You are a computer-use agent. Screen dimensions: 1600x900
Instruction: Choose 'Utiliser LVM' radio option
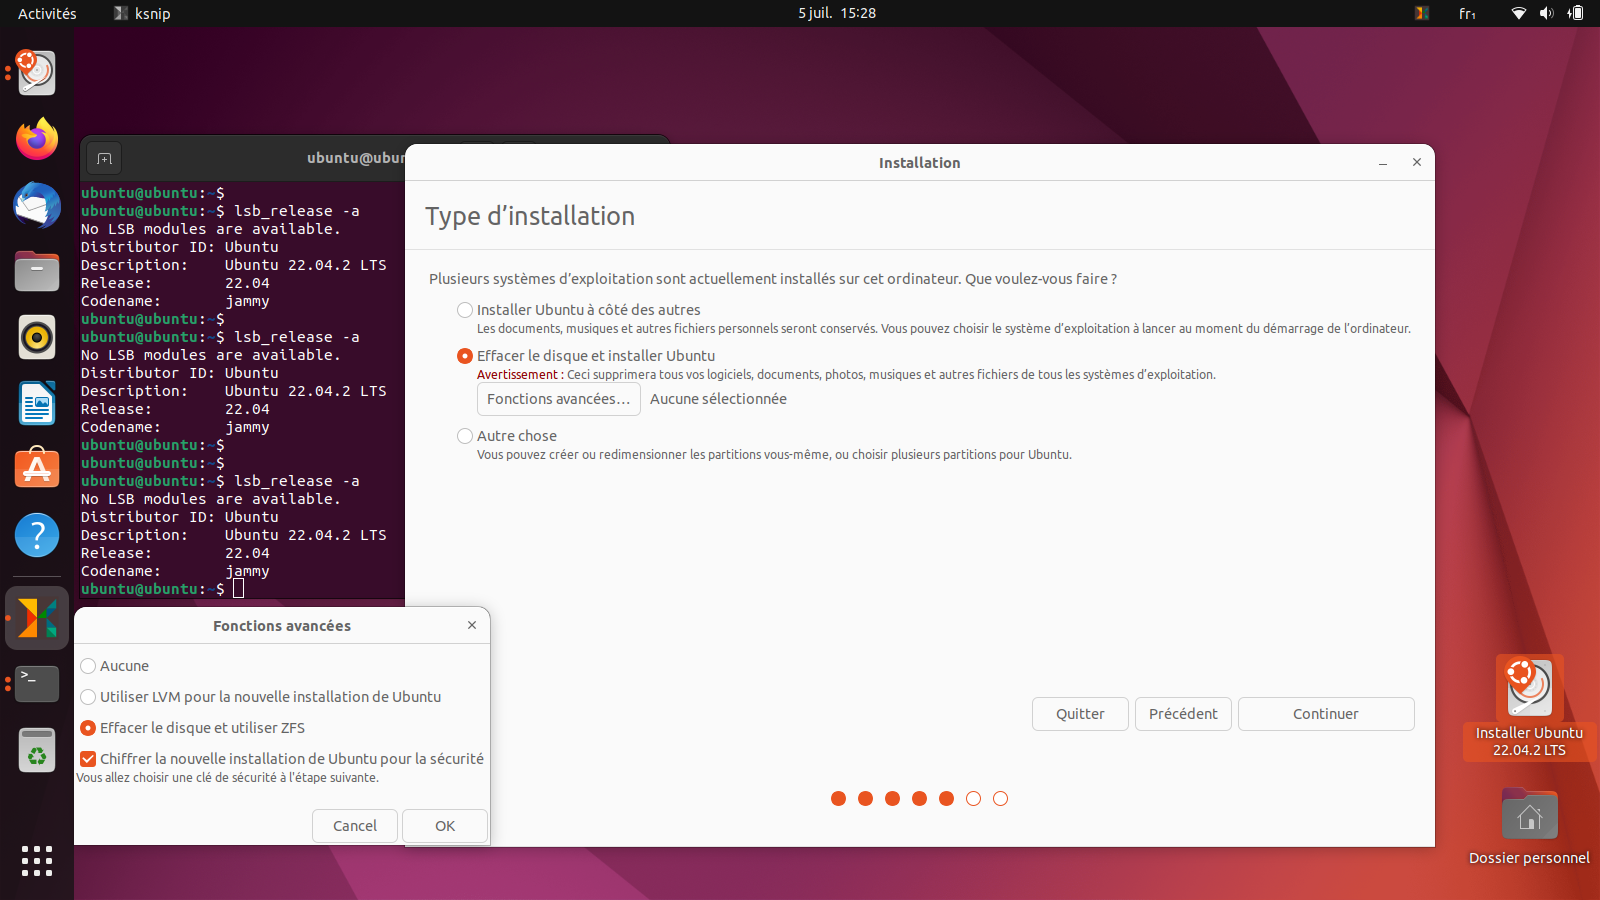(89, 697)
